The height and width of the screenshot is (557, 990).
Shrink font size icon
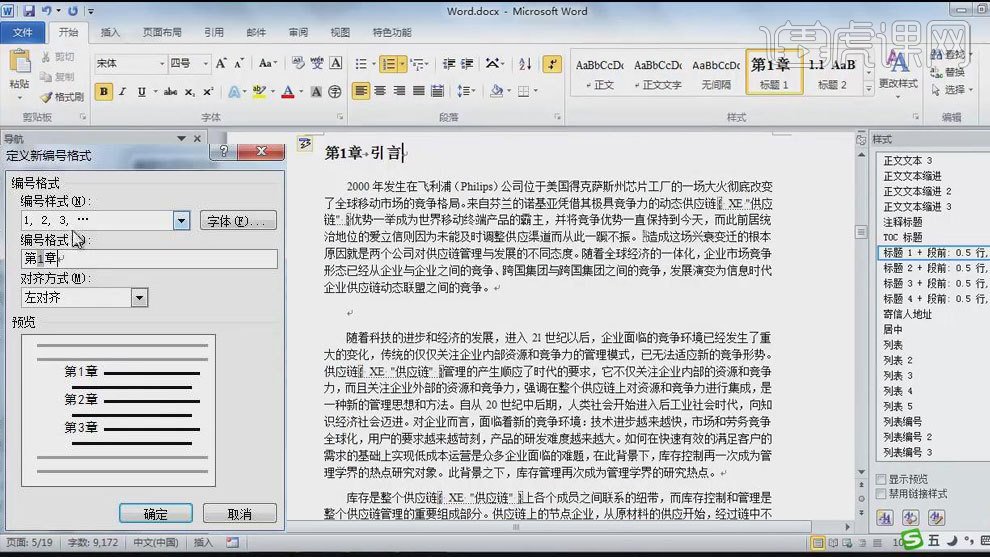tap(239, 63)
